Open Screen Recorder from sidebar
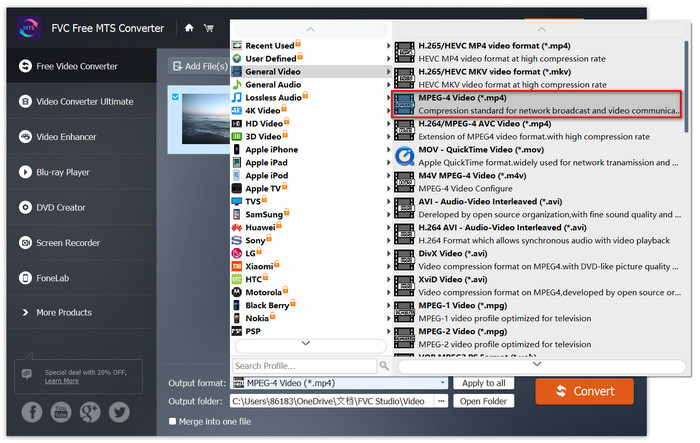Screen dimensions: 700x443 point(82,242)
